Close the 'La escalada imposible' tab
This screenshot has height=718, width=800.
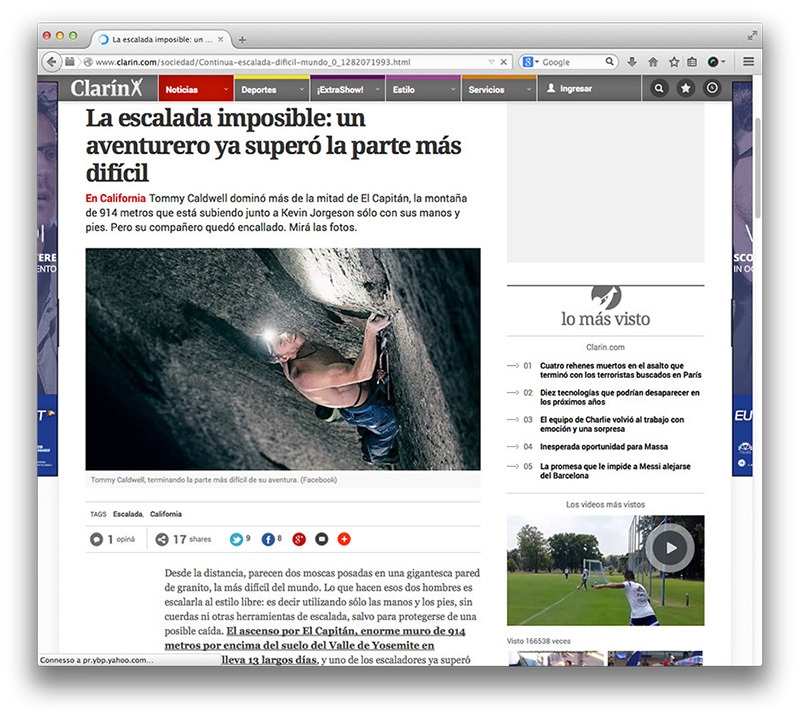(221, 39)
